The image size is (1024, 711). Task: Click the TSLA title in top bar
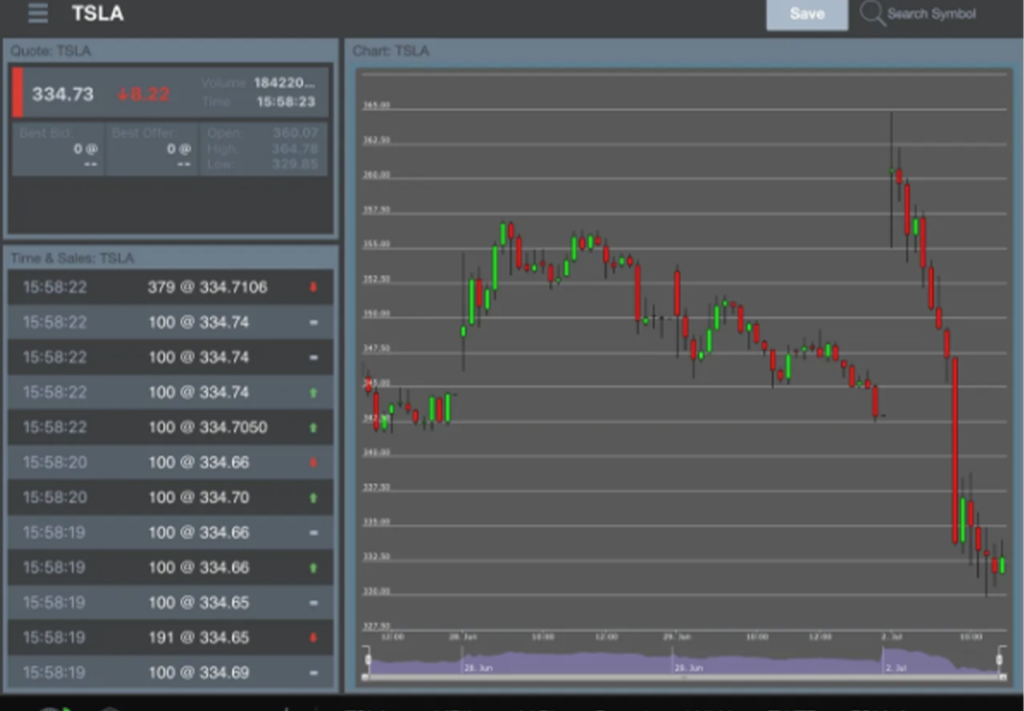[97, 14]
